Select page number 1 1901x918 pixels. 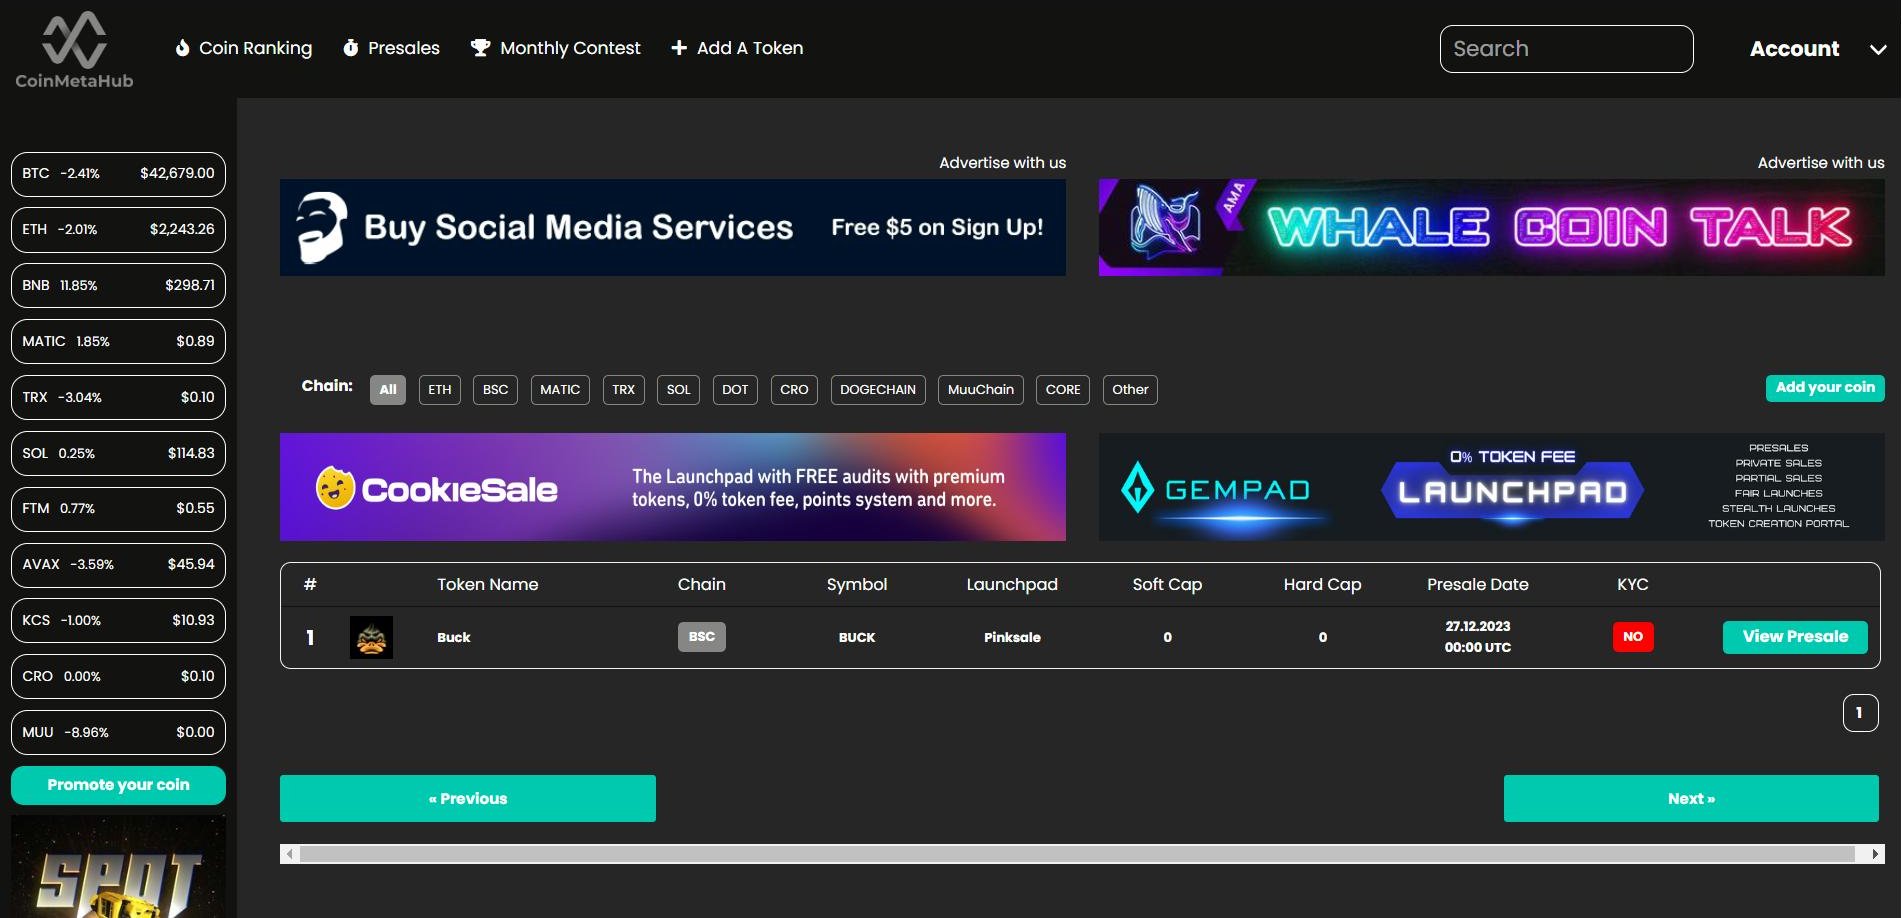(1860, 713)
